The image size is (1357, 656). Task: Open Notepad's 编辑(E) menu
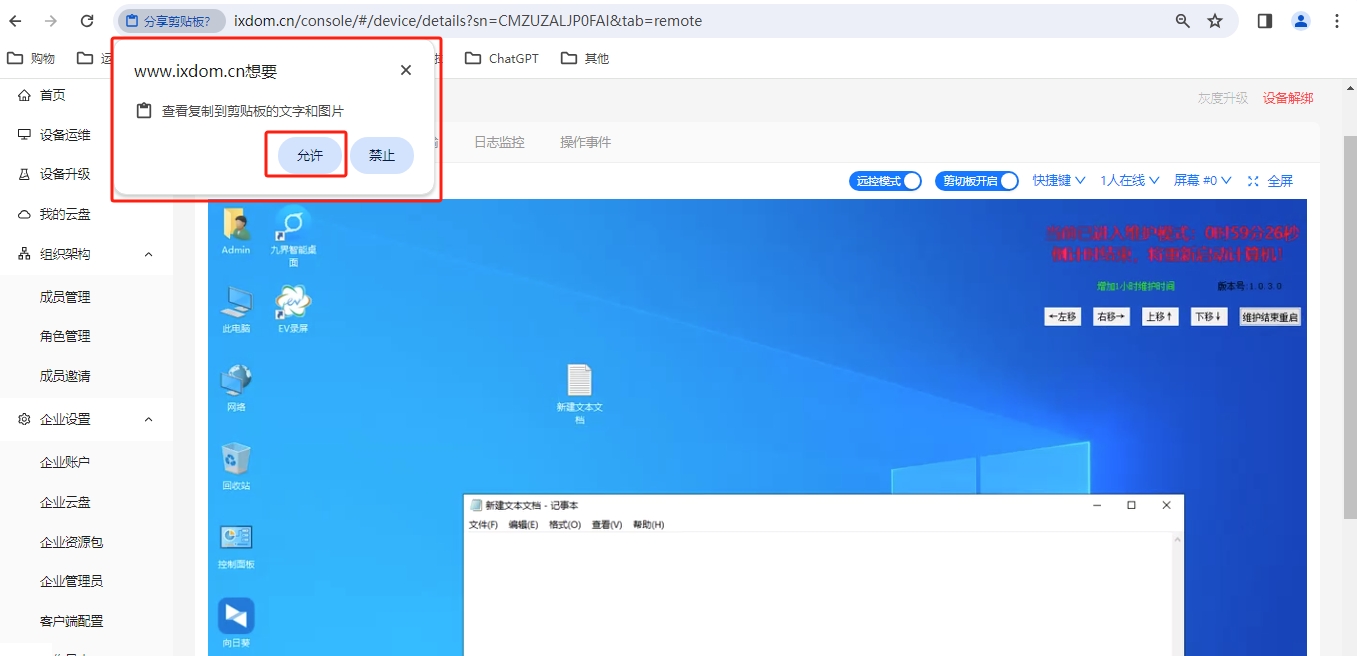(523, 525)
